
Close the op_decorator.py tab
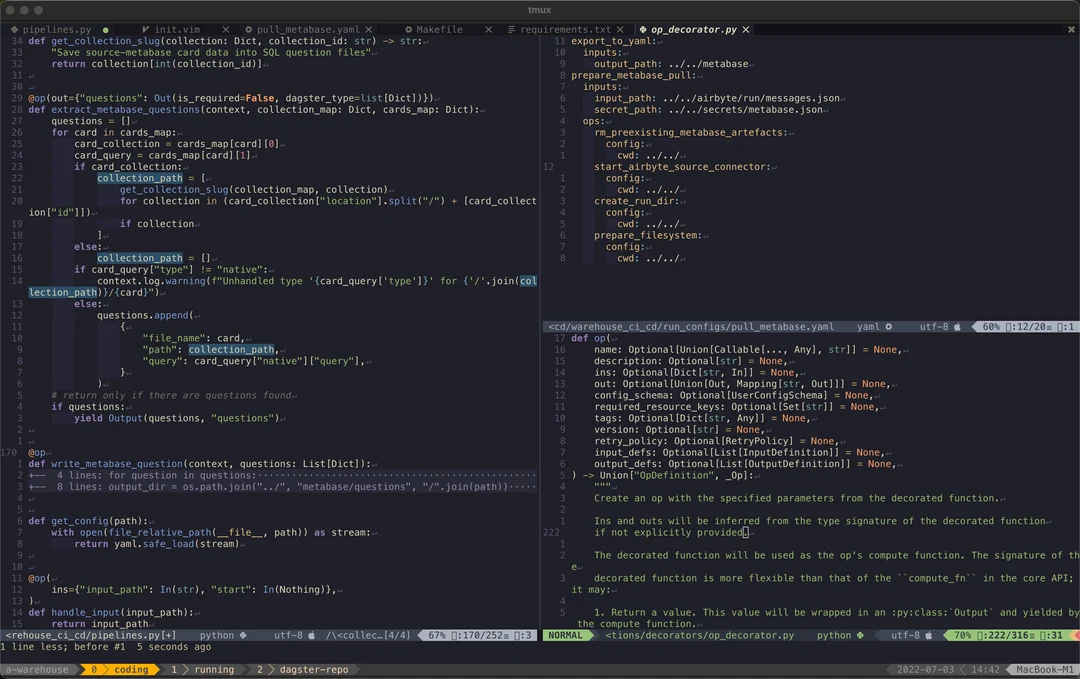746,29
